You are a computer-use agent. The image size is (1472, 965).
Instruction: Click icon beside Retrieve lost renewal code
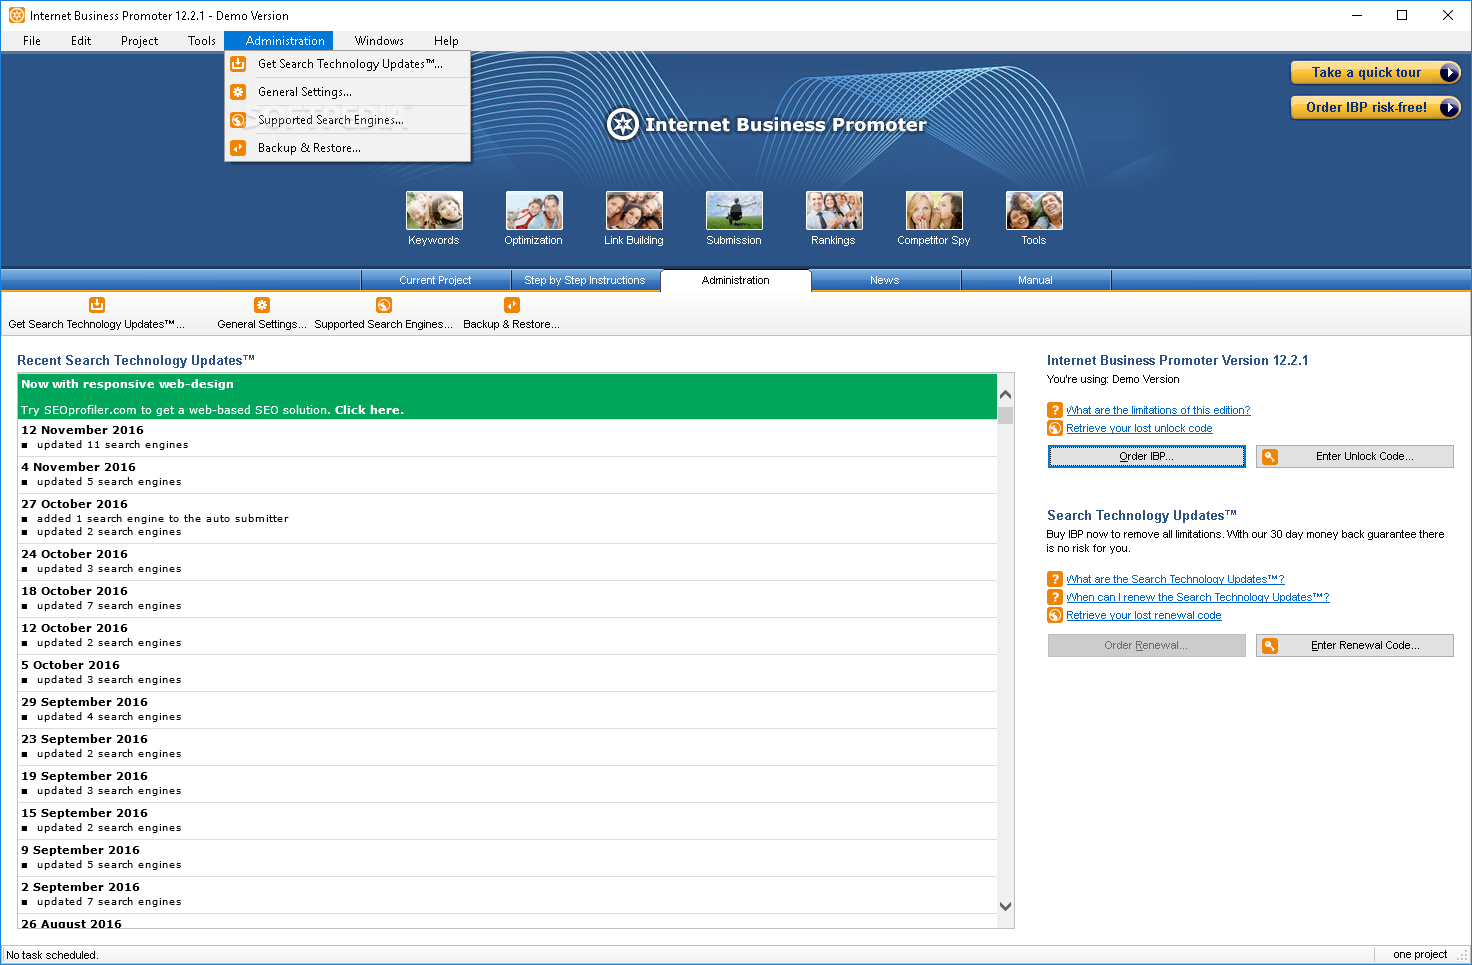[x=1055, y=615]
